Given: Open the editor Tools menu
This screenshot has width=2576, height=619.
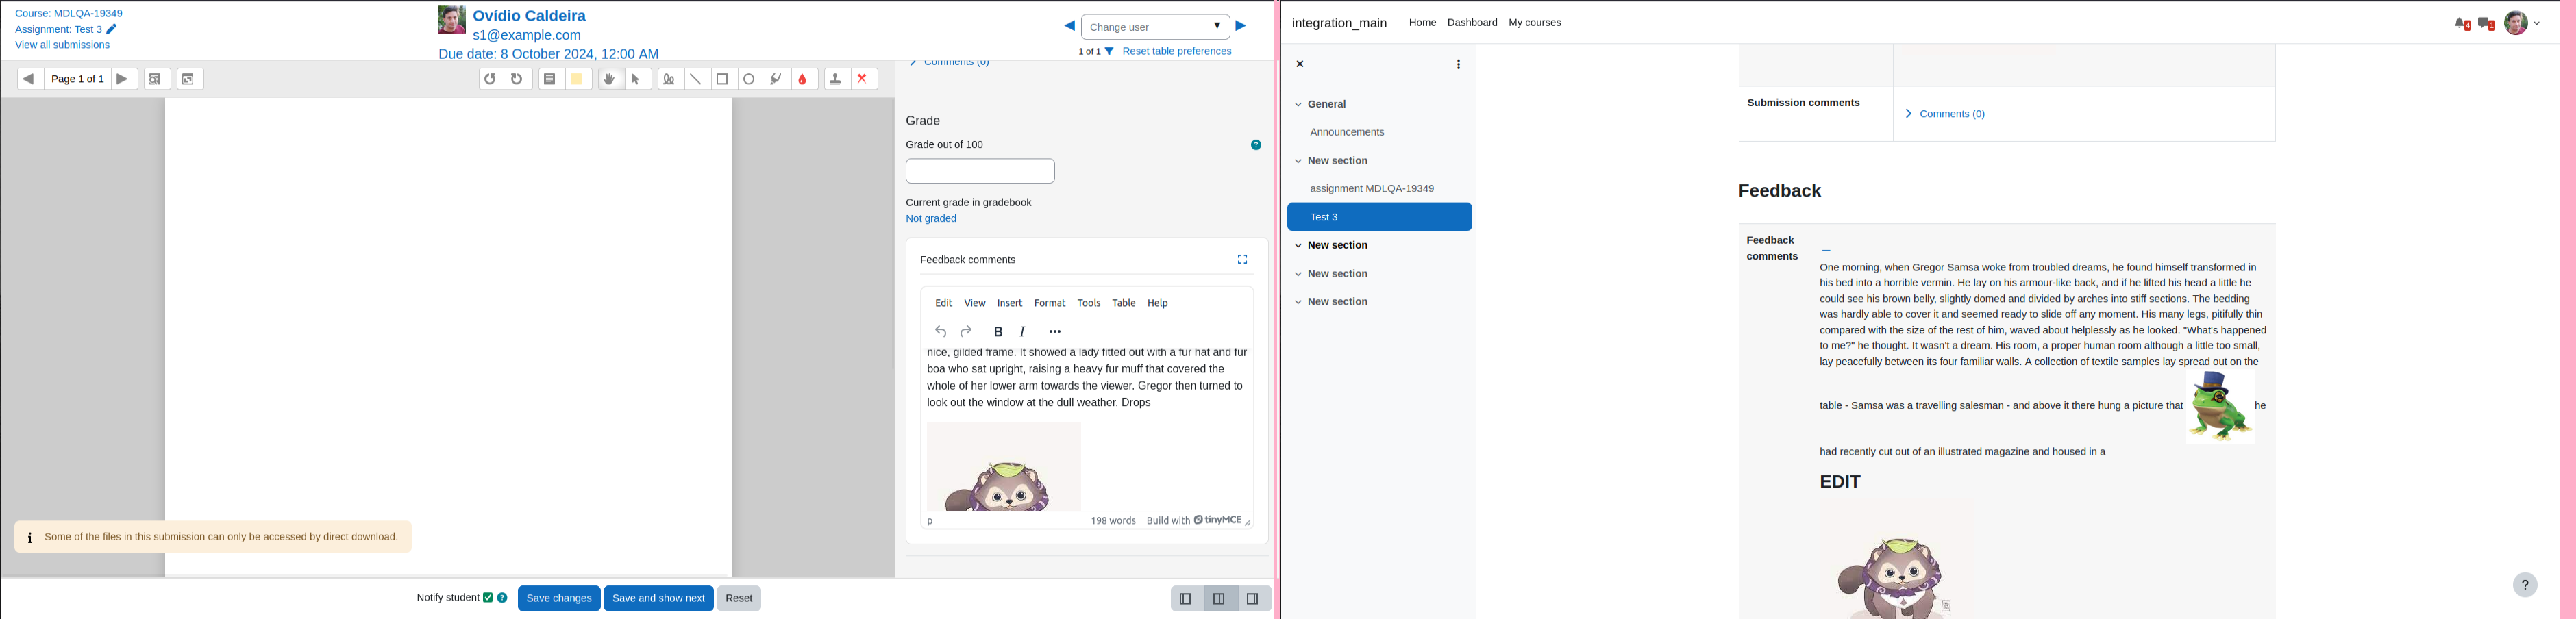Looking at the screenshot, I should click(1089, 303).
